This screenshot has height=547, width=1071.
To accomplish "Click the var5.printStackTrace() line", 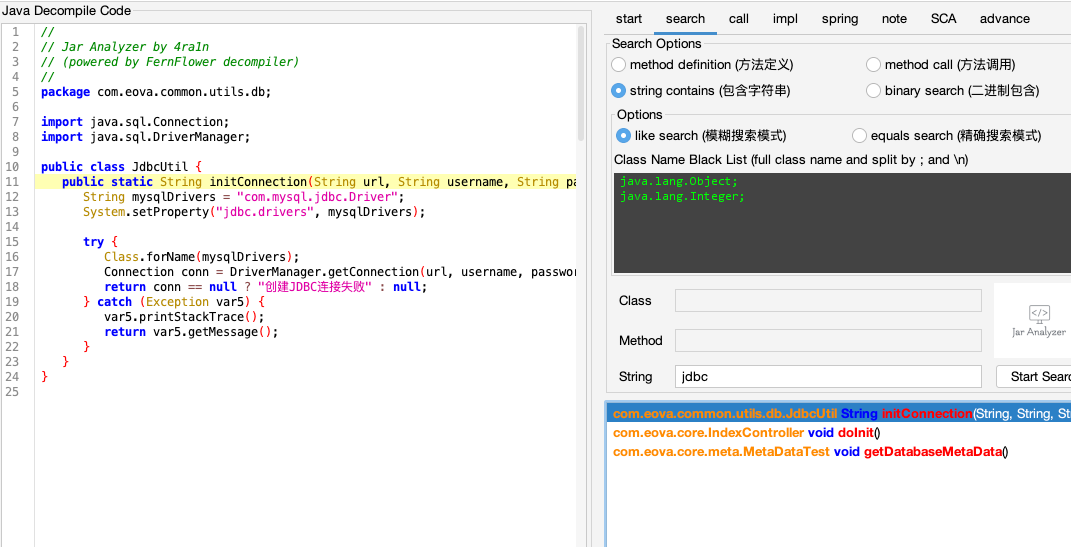I will tap(184, 318).
